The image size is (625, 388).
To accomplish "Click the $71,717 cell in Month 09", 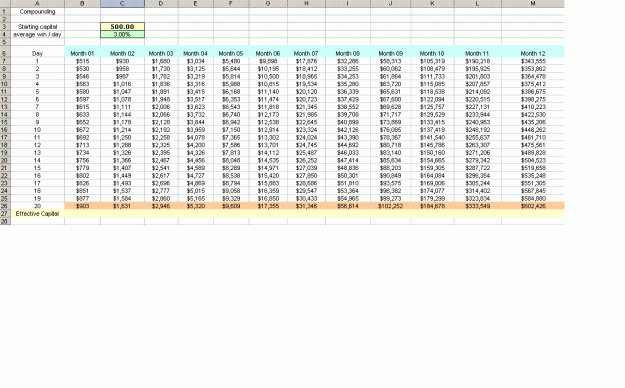I will tap(391, 114).
